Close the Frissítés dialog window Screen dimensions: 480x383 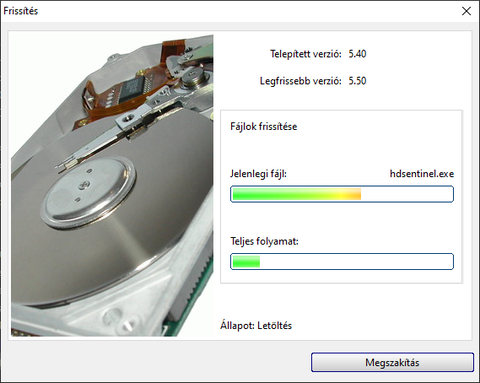(466, 11)
